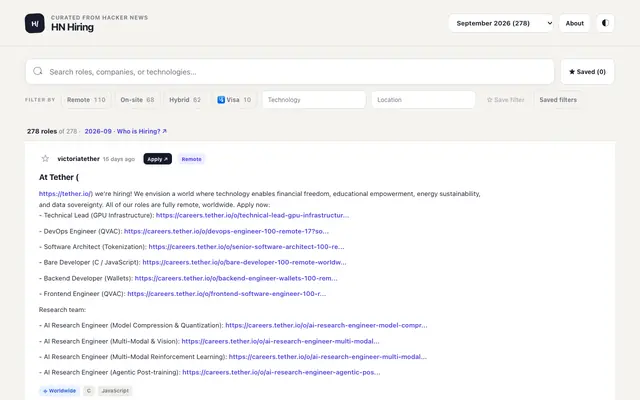This screenshot has width=640, height=400.
Task: Click the HN Hiring logo icon
Action: tap(35, 23)
